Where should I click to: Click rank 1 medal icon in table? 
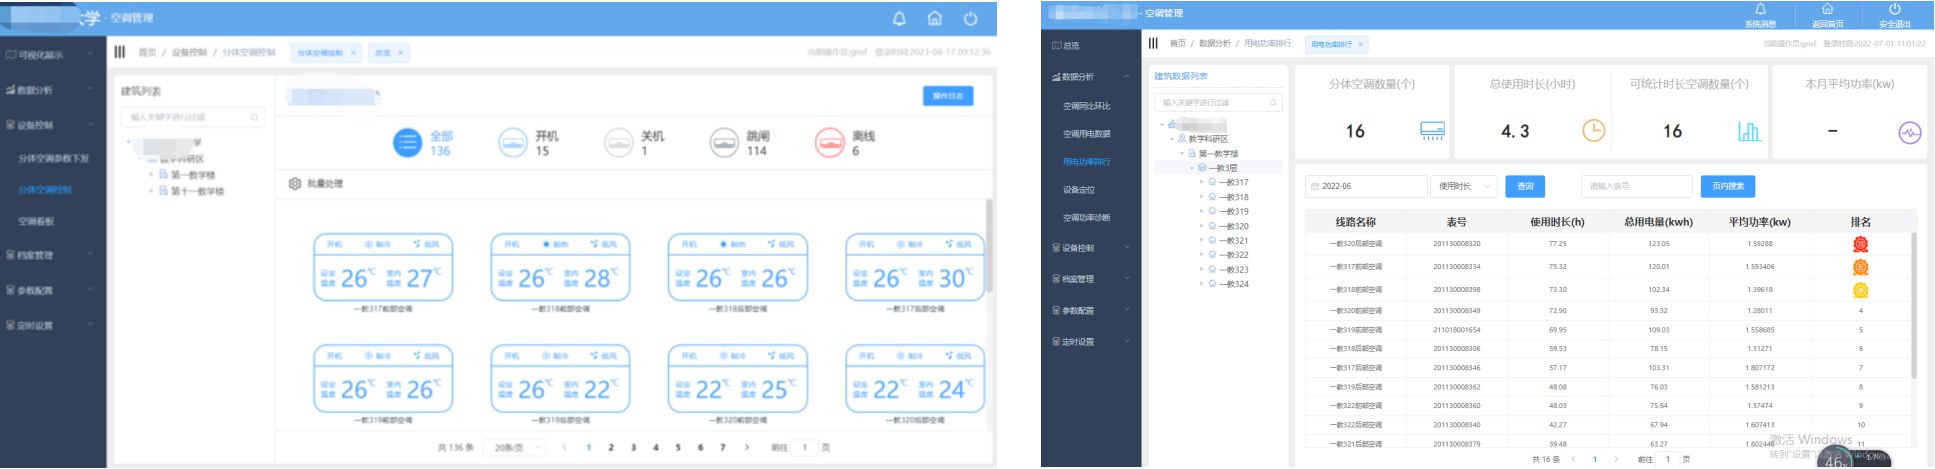pos(1860,244)
